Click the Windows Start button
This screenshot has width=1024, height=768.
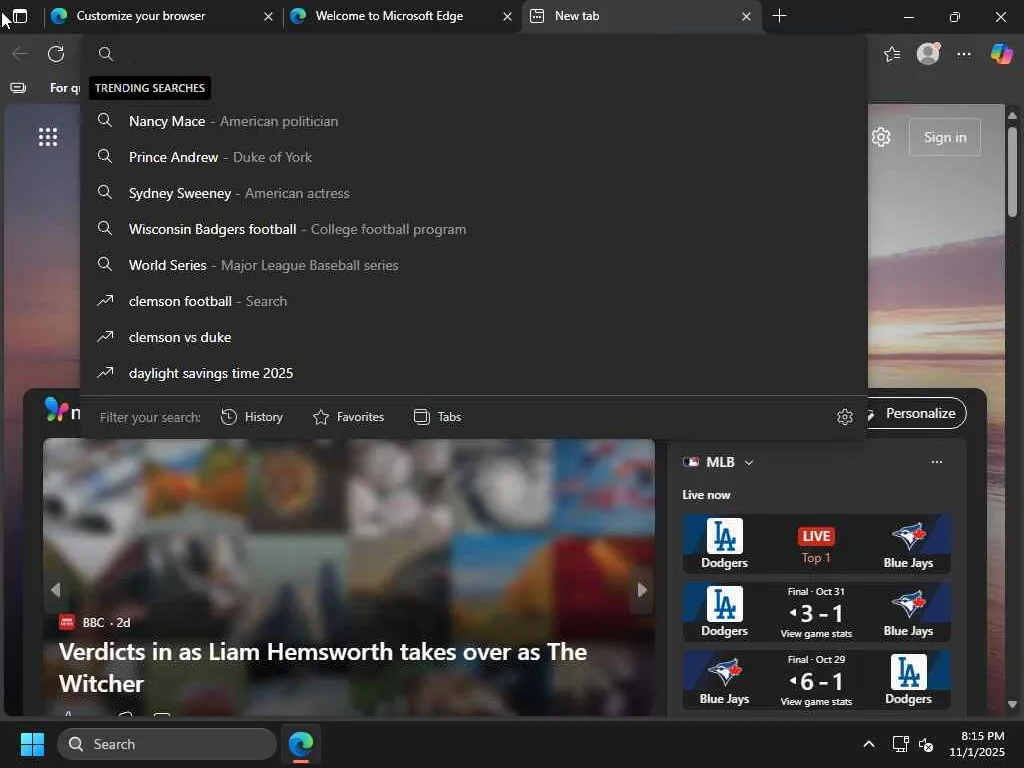click(x=32, y=744)
